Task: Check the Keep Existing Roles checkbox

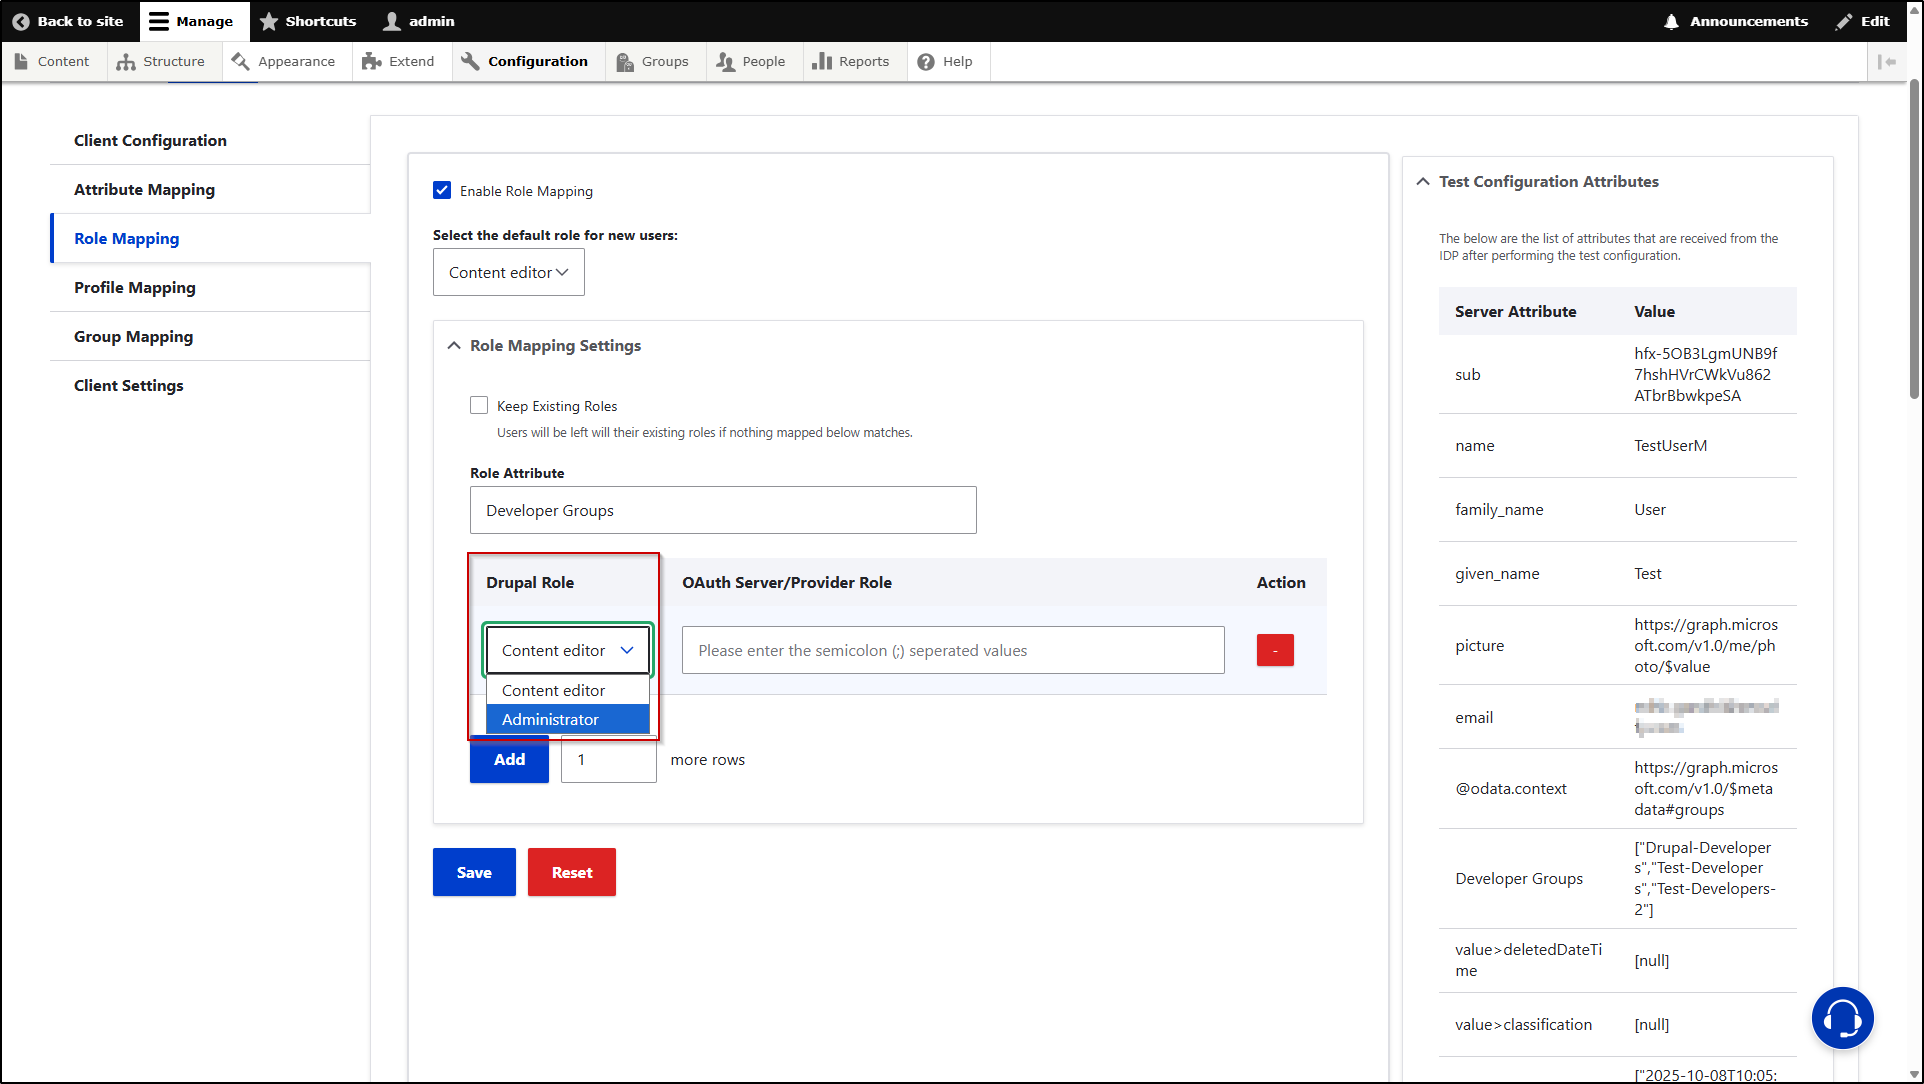Action: click(479, 405)
